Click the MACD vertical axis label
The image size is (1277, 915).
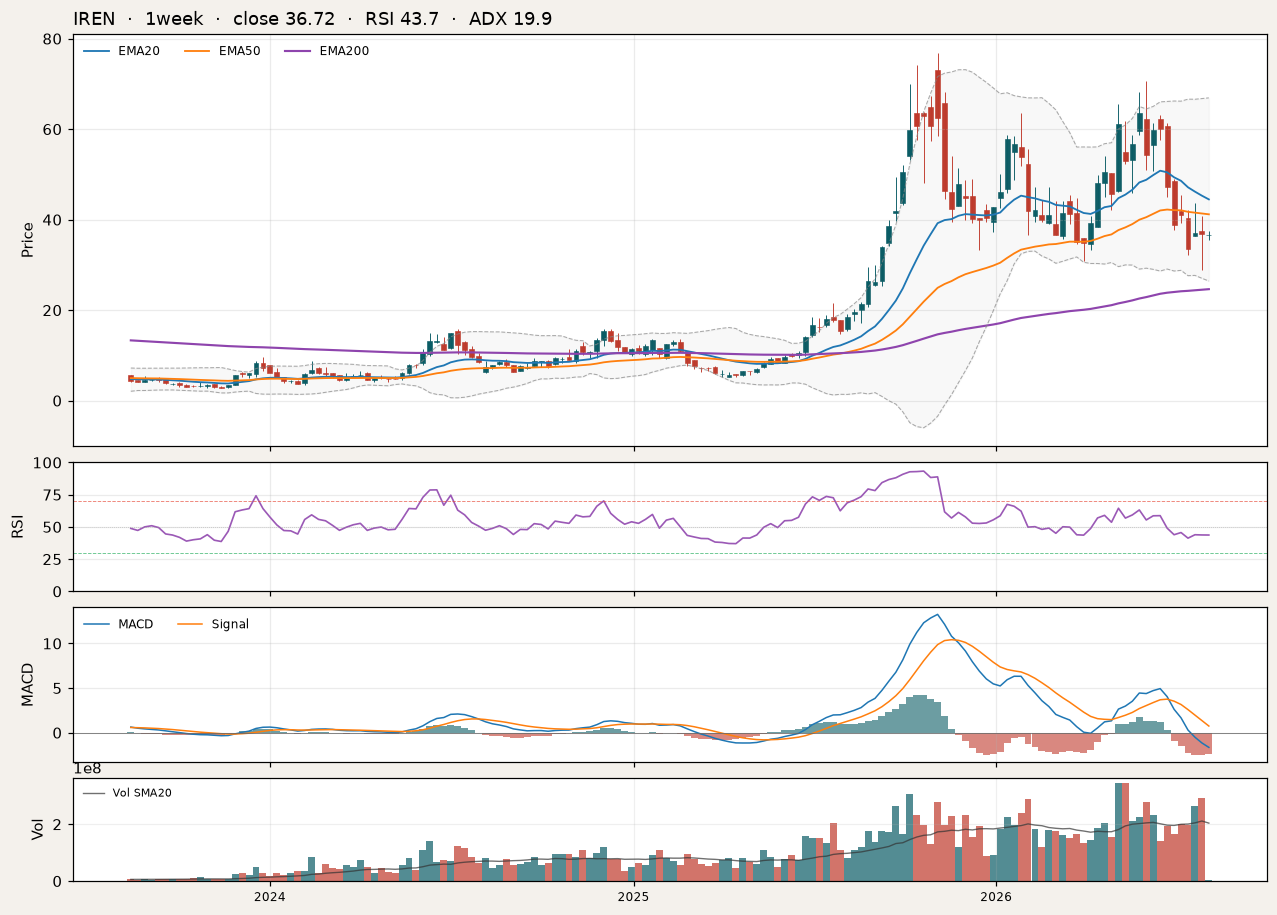tap(28, 684)
